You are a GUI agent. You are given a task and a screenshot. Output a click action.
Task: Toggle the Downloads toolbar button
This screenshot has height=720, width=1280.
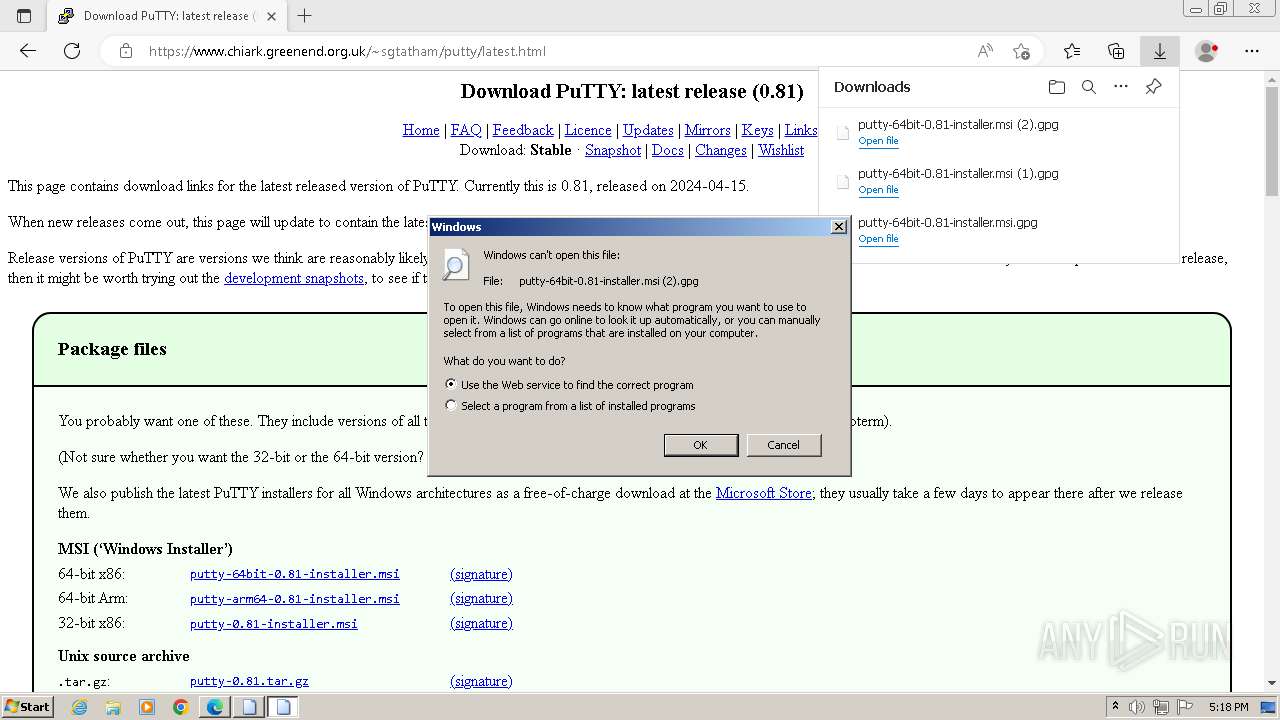pos(1160,51)
